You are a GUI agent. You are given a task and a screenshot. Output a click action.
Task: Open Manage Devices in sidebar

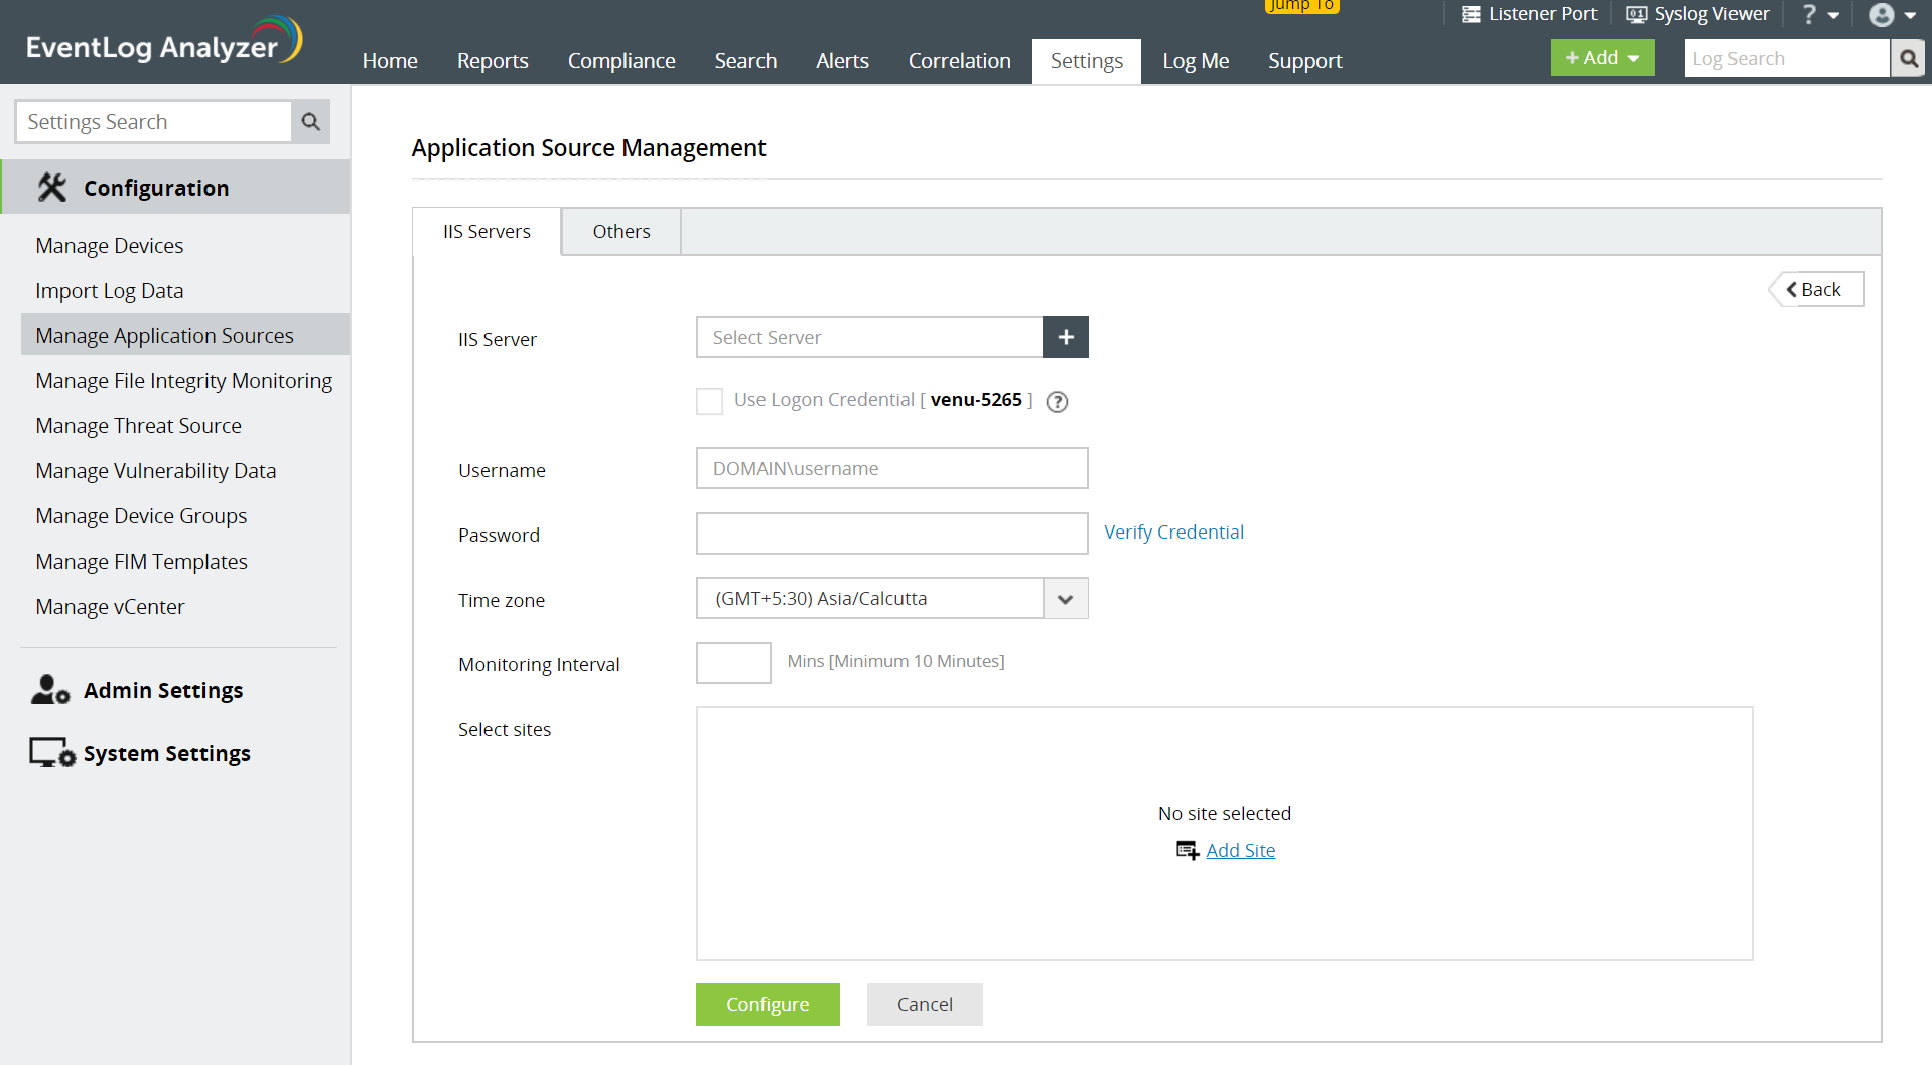109,246
